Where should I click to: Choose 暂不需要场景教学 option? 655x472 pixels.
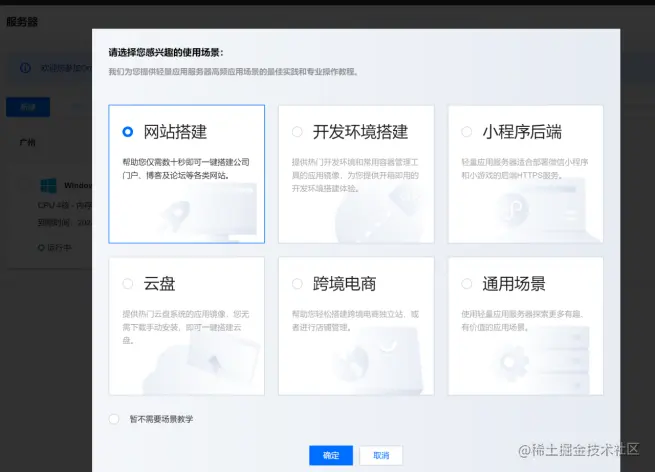114,419
